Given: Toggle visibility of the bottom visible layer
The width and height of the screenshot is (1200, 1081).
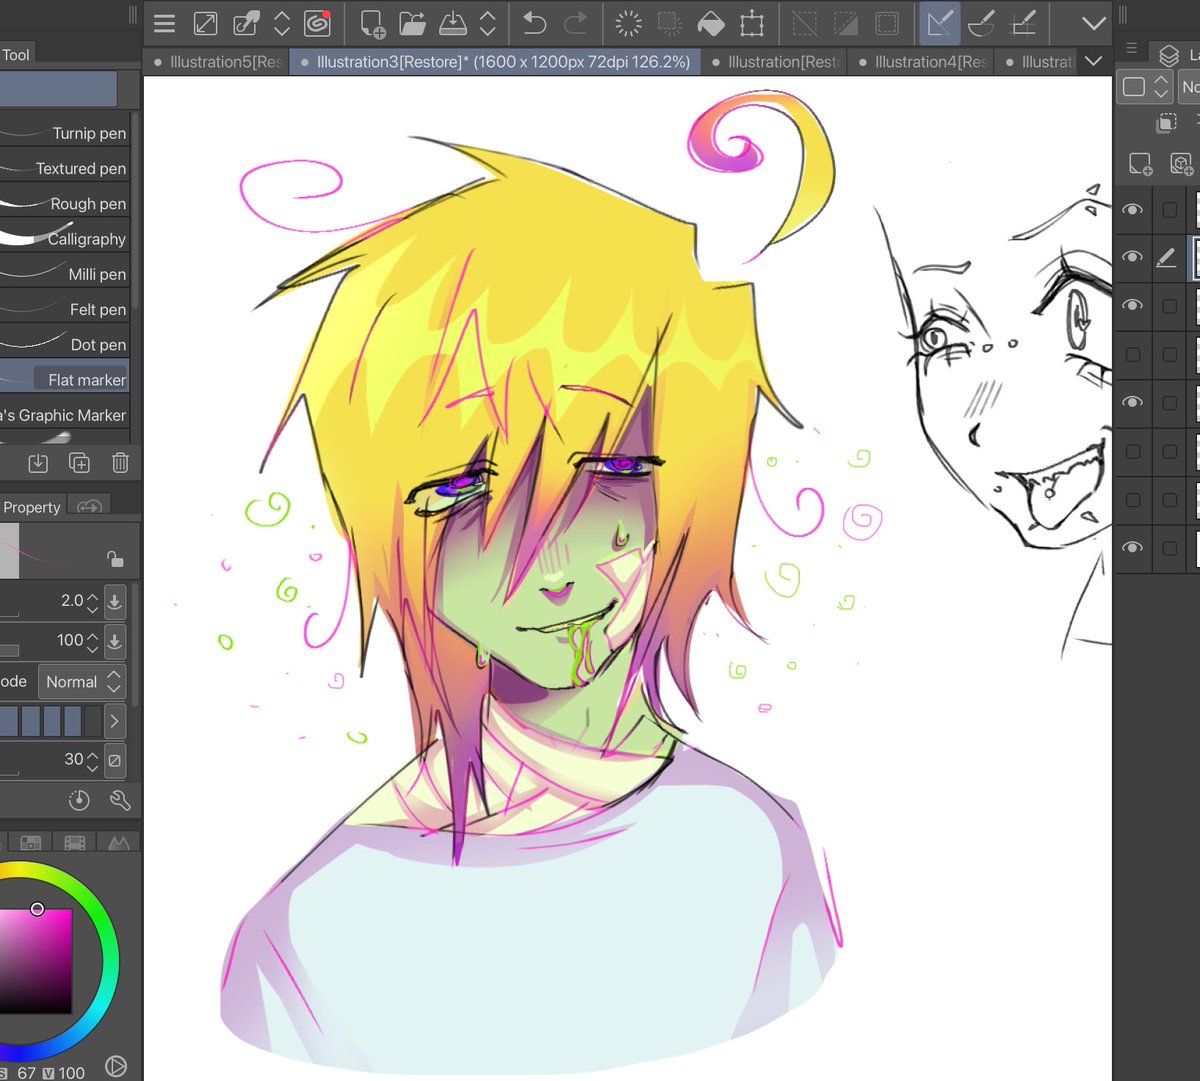Looking at the screenshot, I should 1133,548.
